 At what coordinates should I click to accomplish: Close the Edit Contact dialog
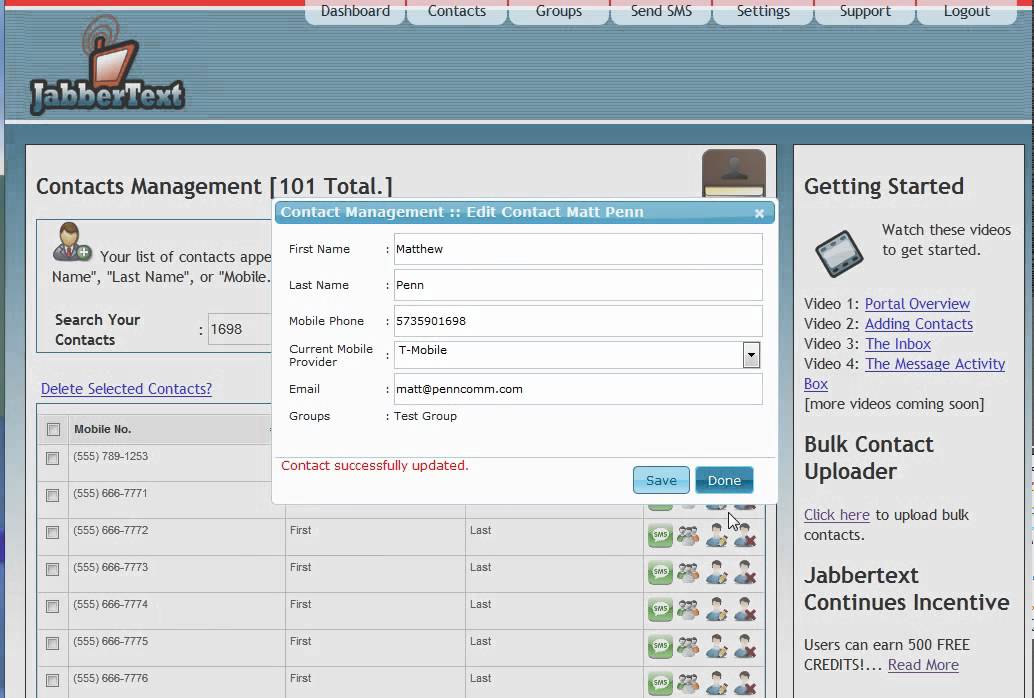[759, 213]
